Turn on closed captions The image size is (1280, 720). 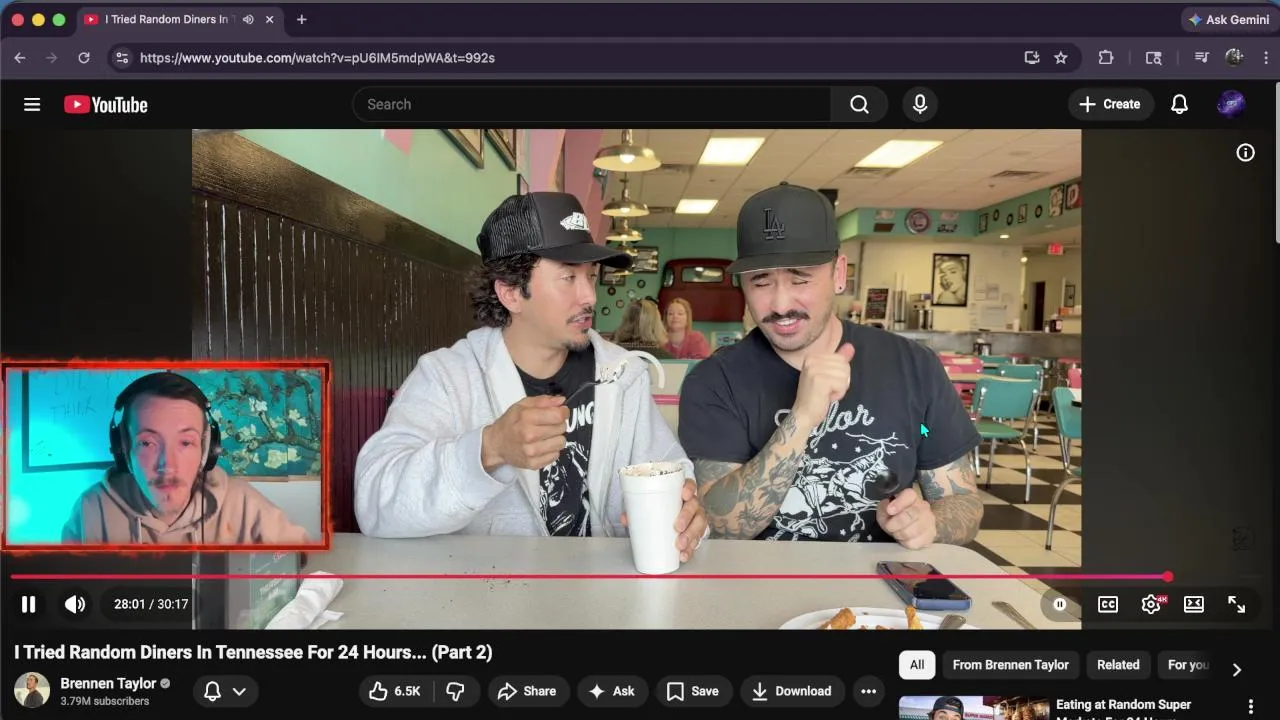click(x=1108, y=604)
